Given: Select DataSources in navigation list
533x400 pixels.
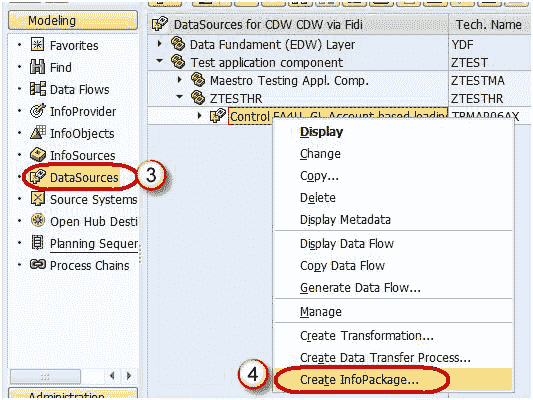Looking at the screenshot, I should [84, 177].
